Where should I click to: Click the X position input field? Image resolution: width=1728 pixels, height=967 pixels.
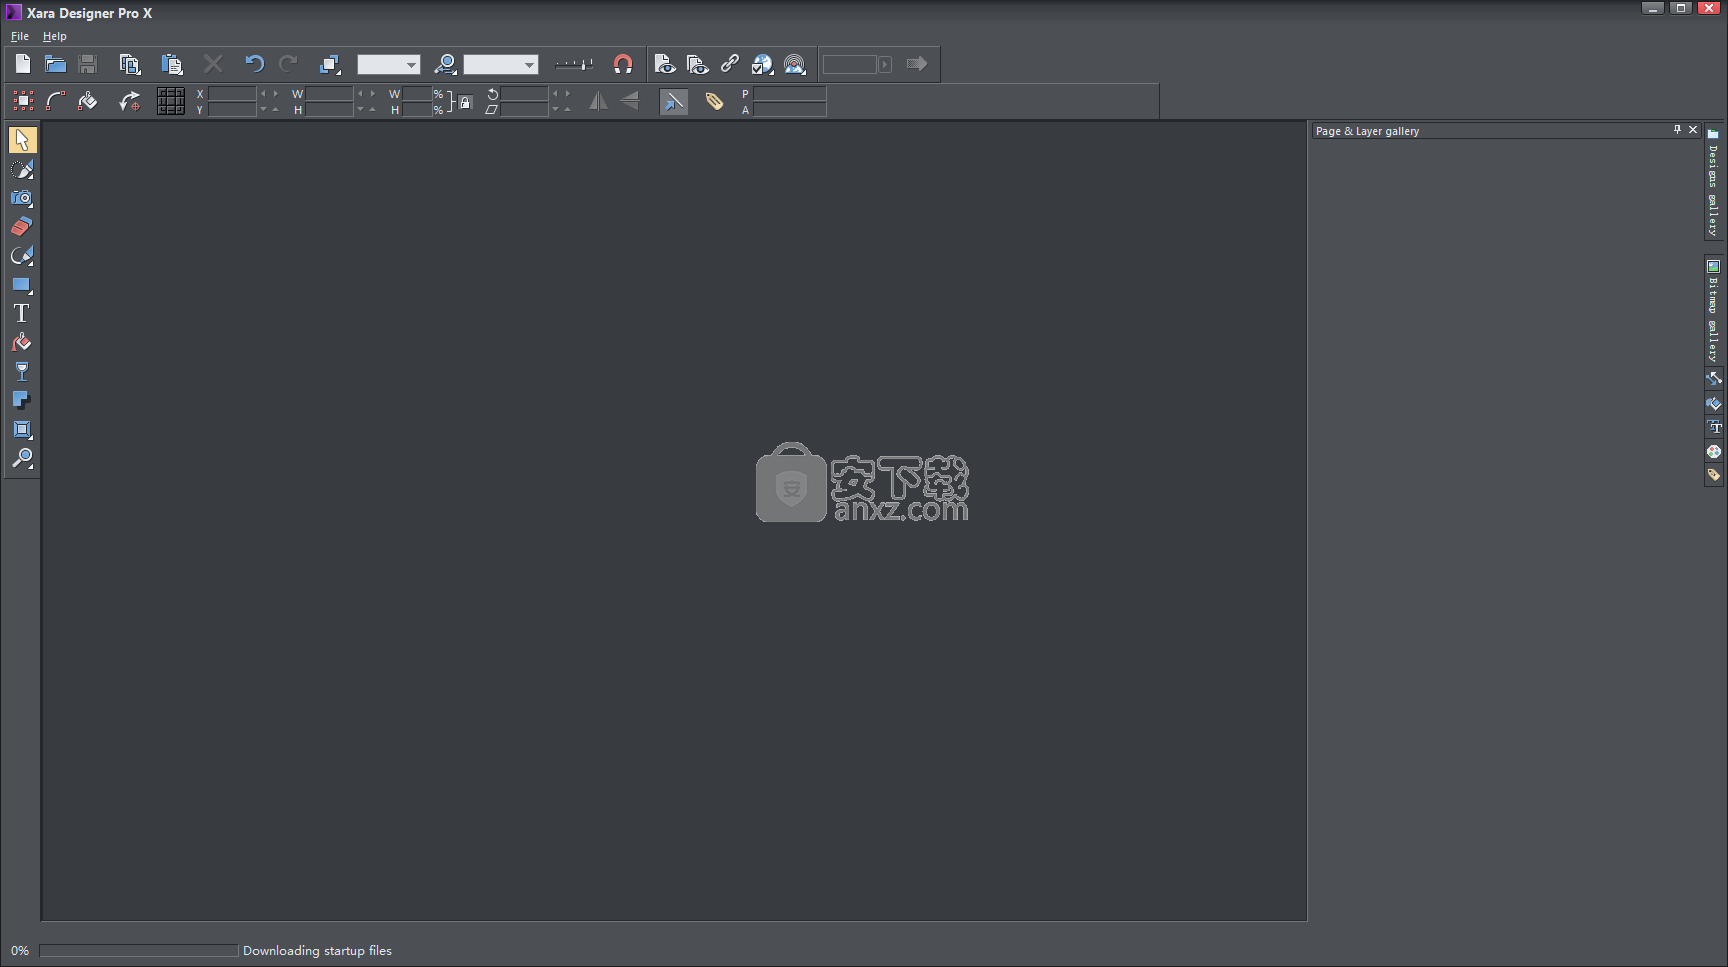click(x=233, y=94)
